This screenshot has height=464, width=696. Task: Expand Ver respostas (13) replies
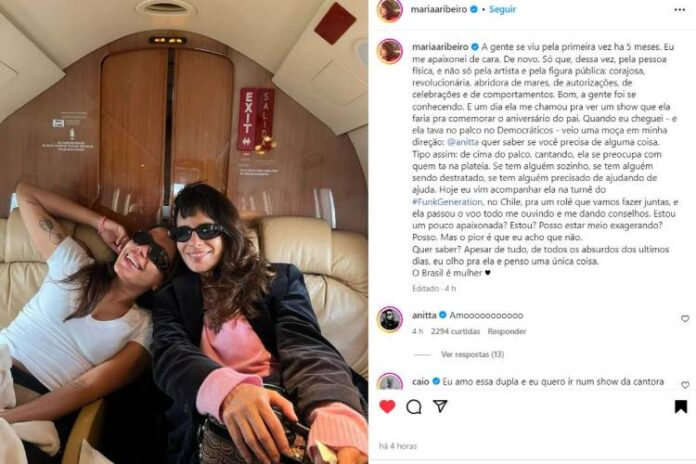472,354
